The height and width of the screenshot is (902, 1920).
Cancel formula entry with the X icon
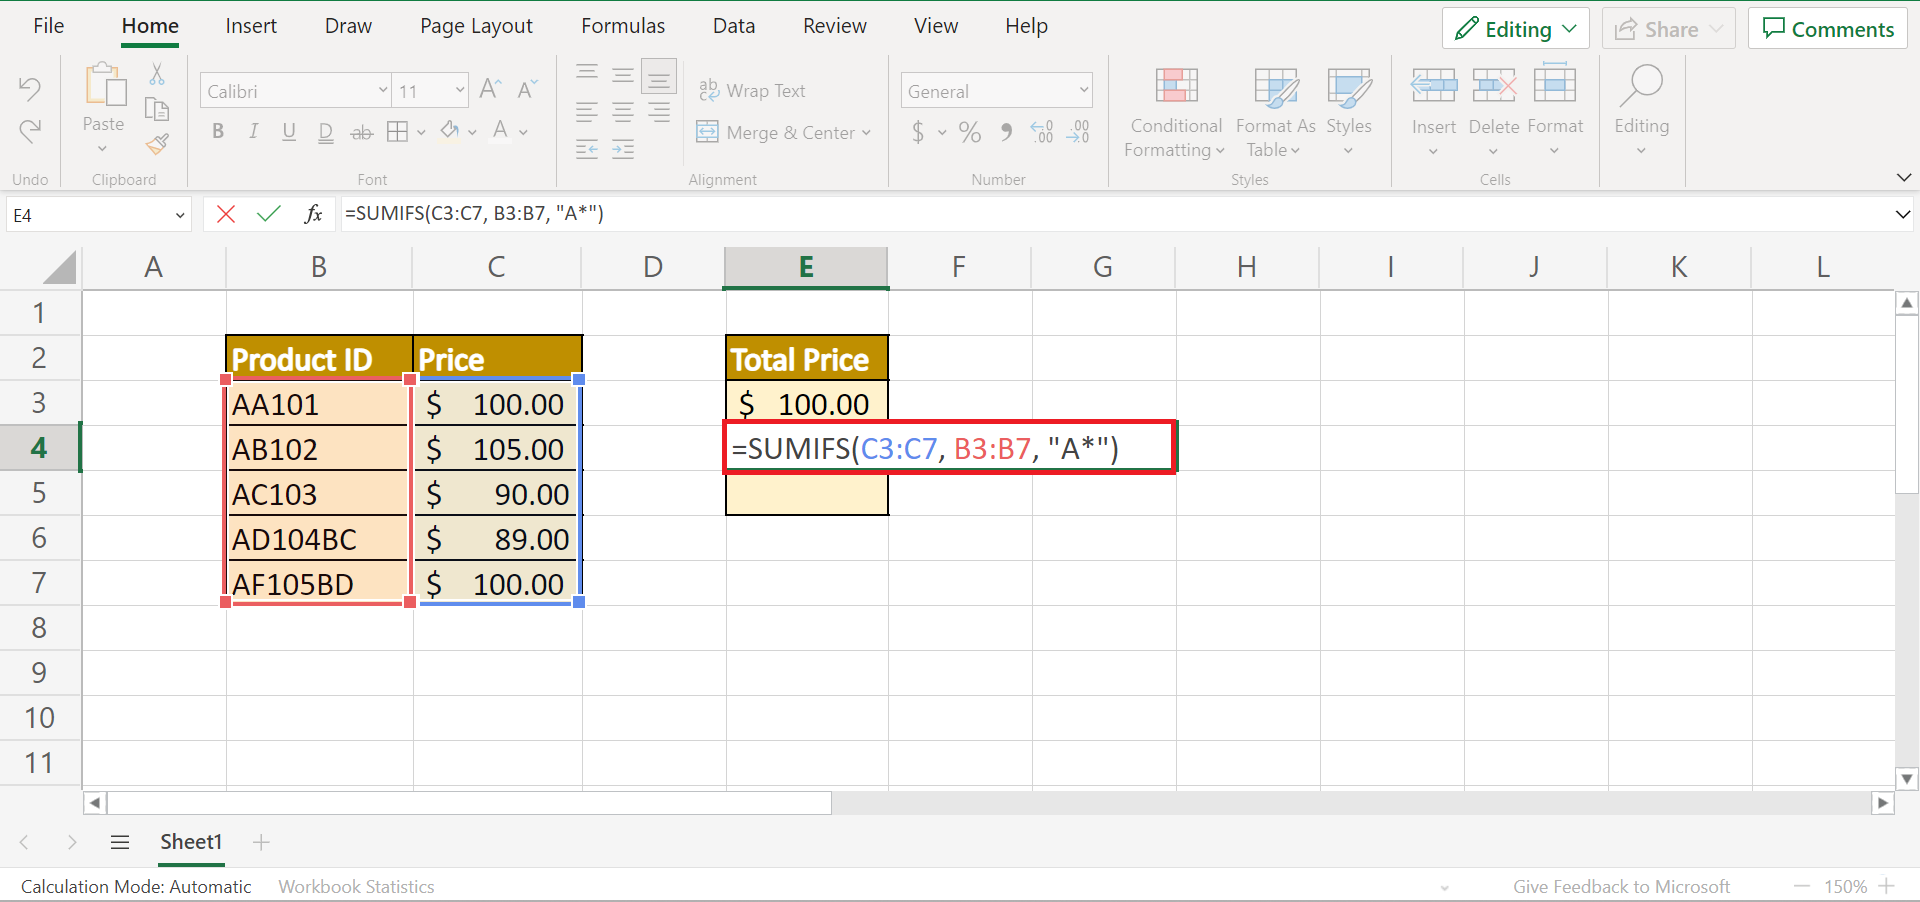coord(226,214)
